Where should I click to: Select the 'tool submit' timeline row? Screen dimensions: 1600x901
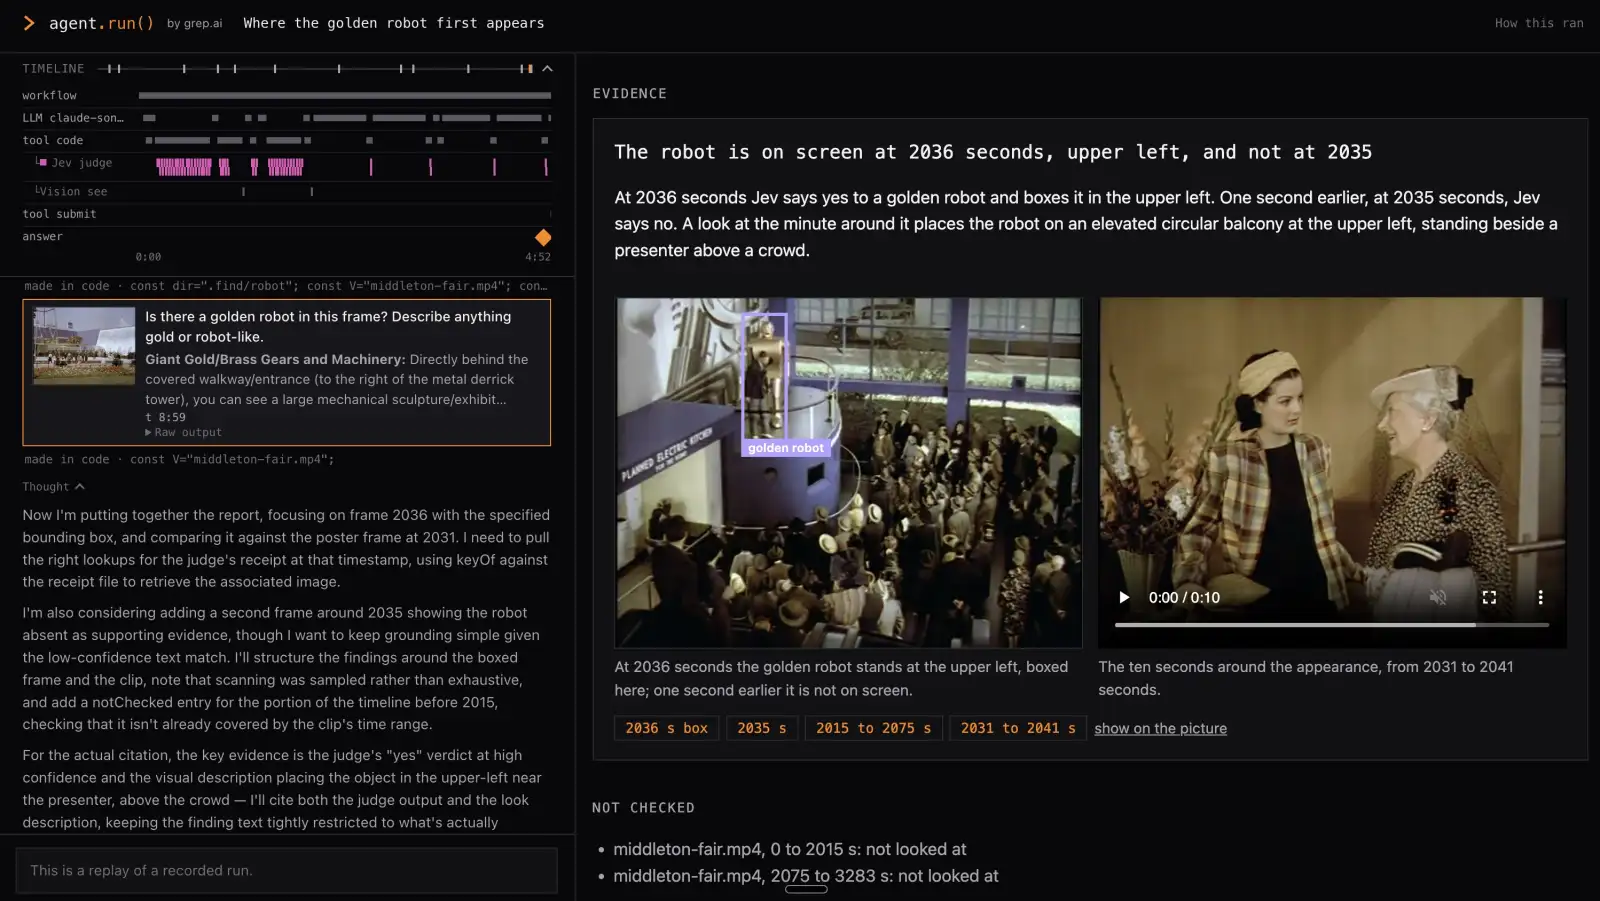pos(286,214)
